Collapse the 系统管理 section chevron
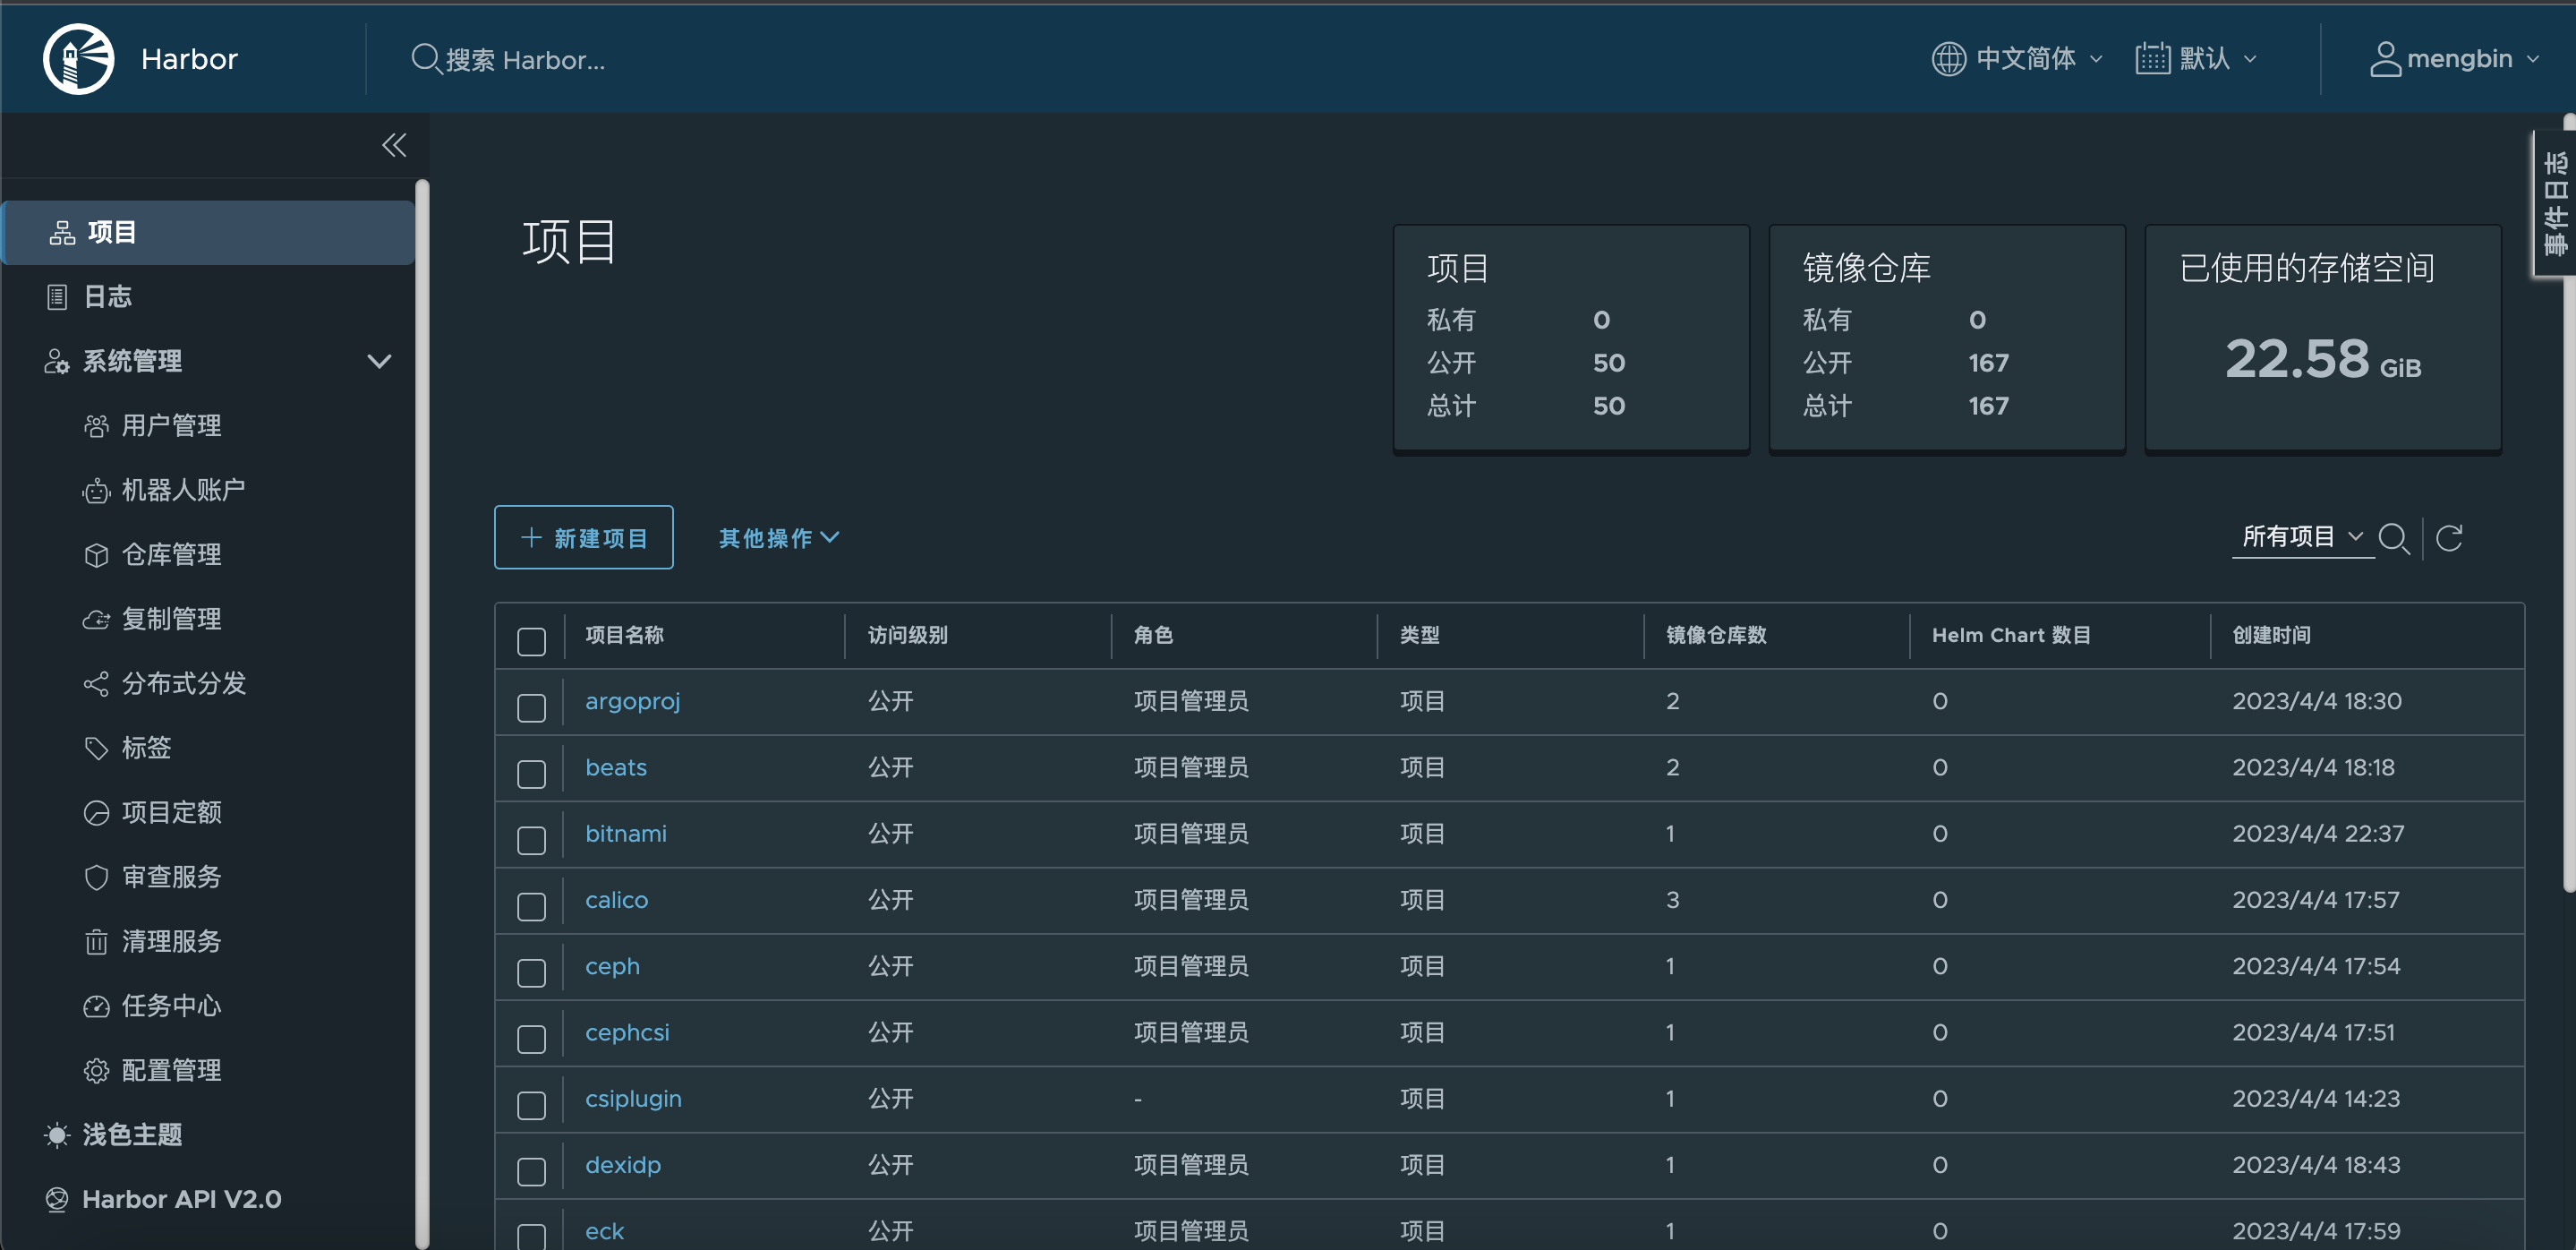This screenshot has width=2576, height=1250. (379, 361)
